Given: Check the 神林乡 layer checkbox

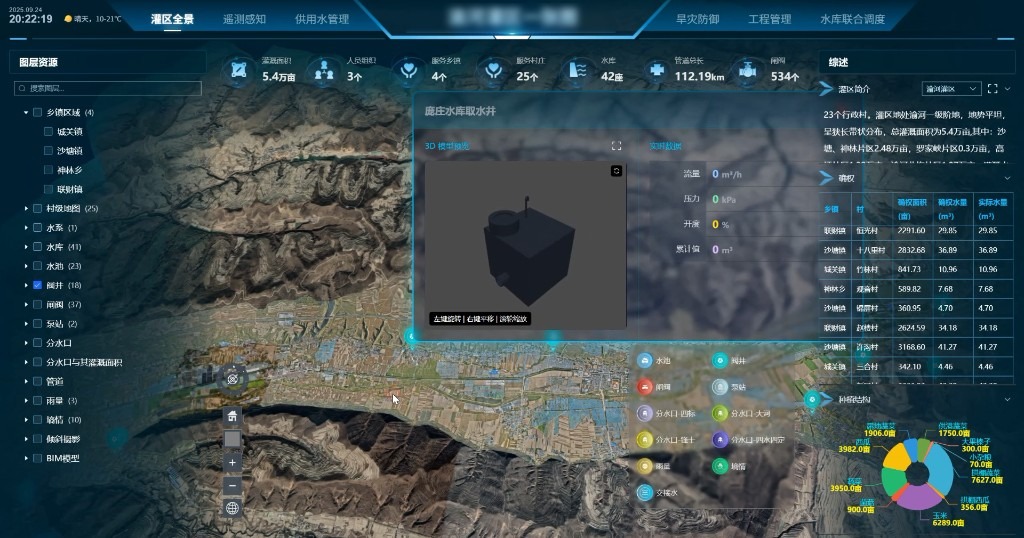Looking at the screenshot, I should [48, 170].
